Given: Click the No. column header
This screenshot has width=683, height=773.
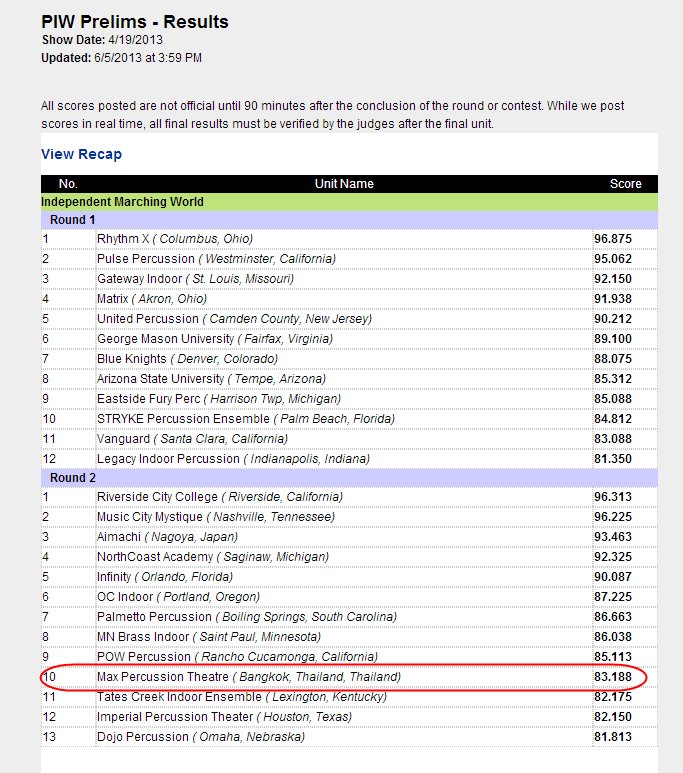Looking at the screenshot, I should (68, 184).
